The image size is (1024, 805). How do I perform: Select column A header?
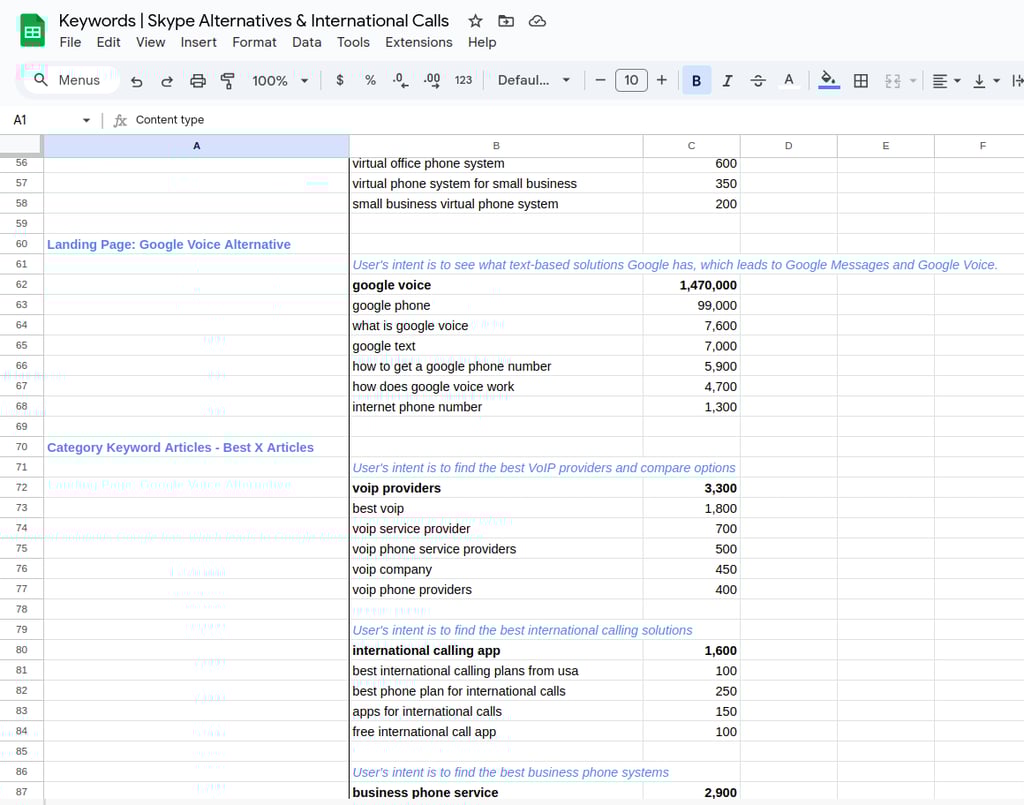pos(197,146)
